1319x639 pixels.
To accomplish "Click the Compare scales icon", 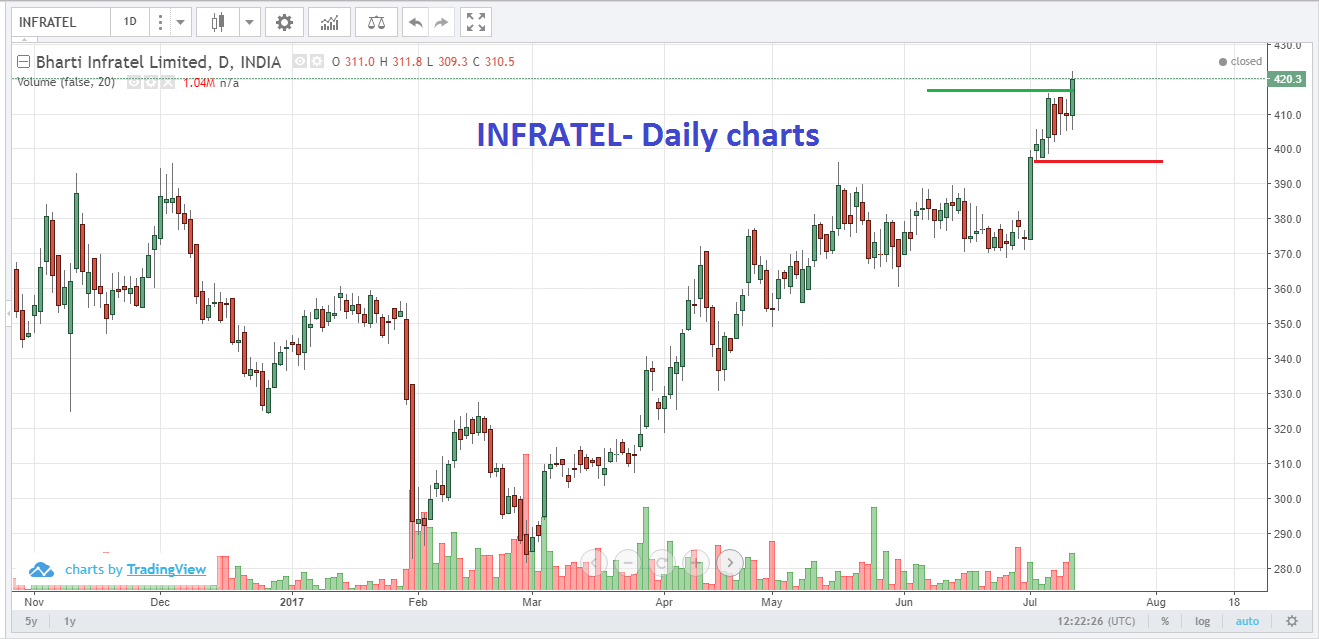I will (x=376, y=21).
